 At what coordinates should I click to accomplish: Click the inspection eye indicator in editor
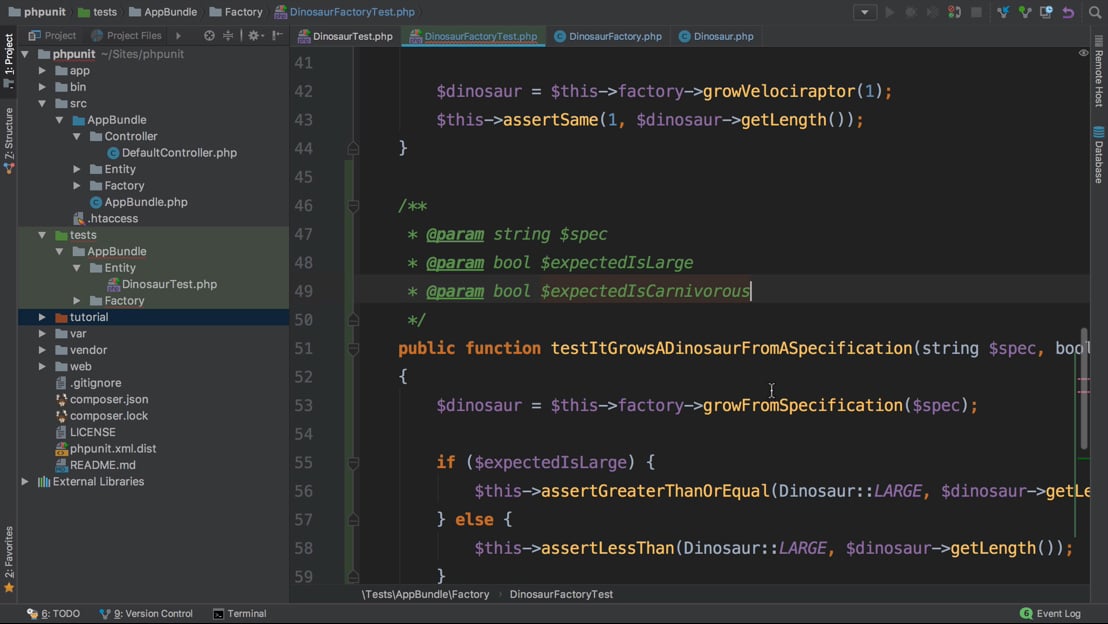click(1083, 53)
